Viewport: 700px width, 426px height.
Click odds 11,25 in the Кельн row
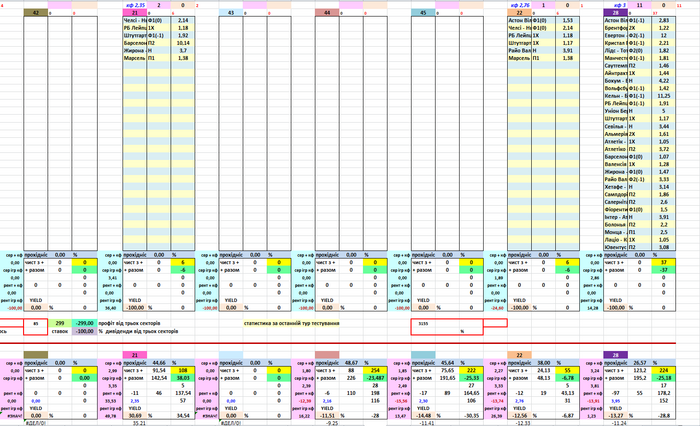tap(664, 96)
